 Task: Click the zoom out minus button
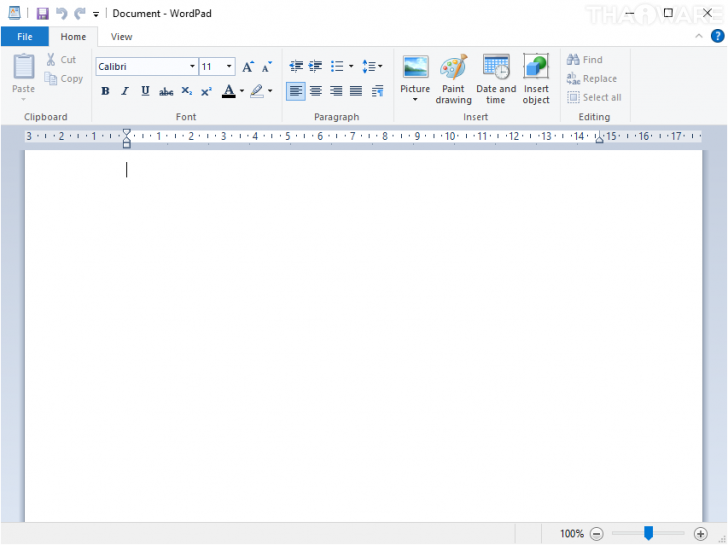(597, 534)
